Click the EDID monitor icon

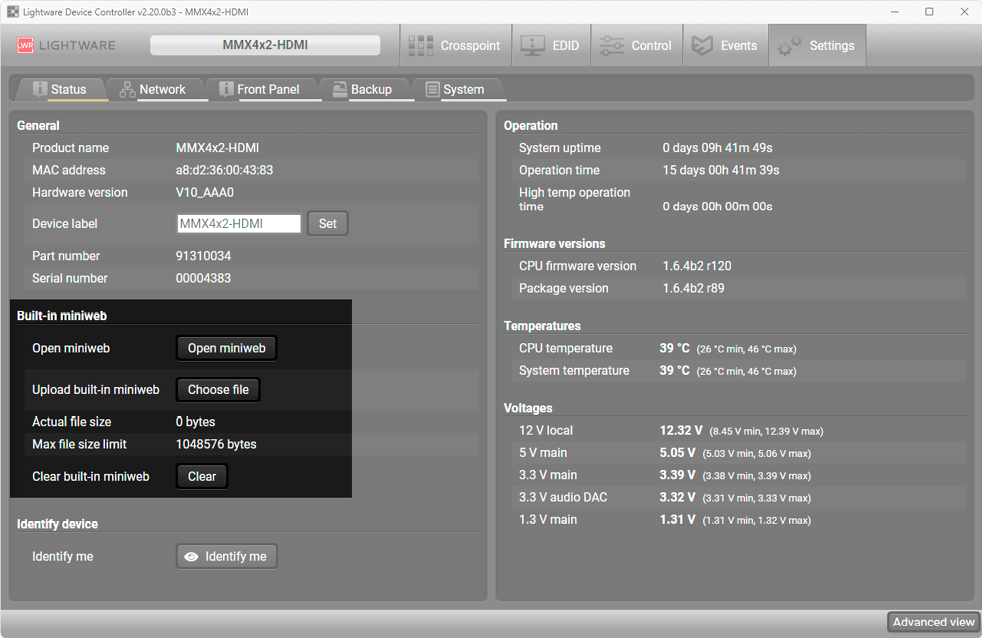[x=533, y=45]
